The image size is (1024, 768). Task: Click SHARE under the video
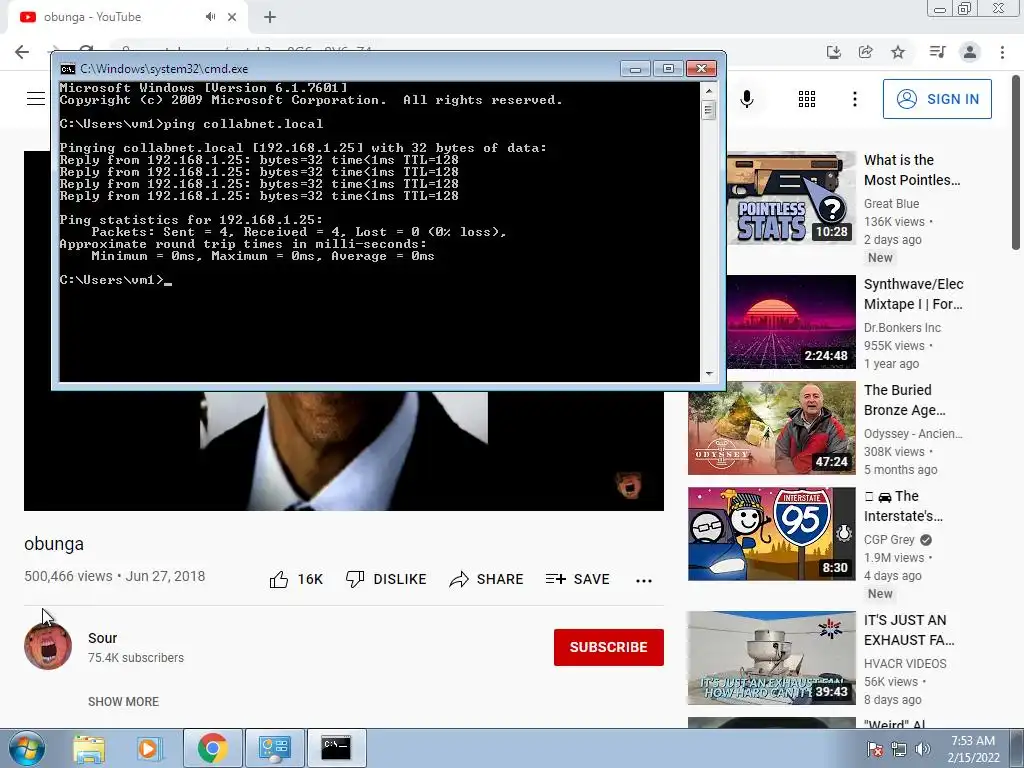click(487, 579)
